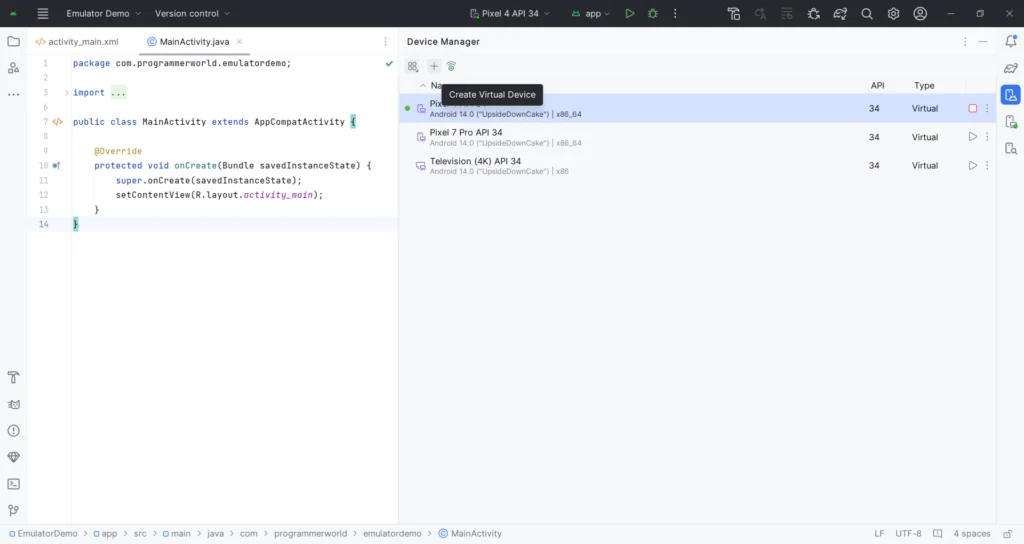This screenshot has width=1024, height=544.
Task: Open the app run configuration dropdown
Action: 590,14
